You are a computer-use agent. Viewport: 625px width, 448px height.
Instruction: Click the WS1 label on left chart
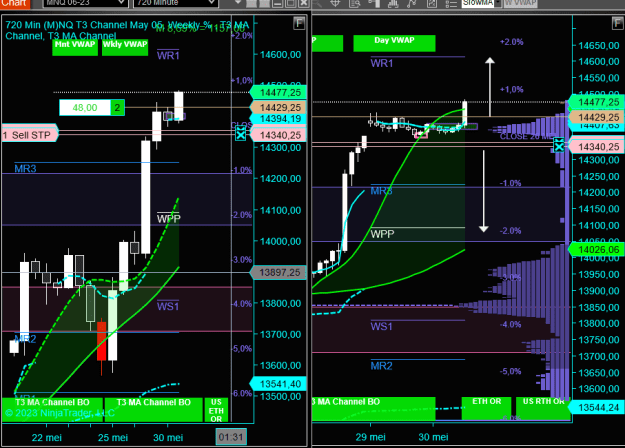pos(168,306)
